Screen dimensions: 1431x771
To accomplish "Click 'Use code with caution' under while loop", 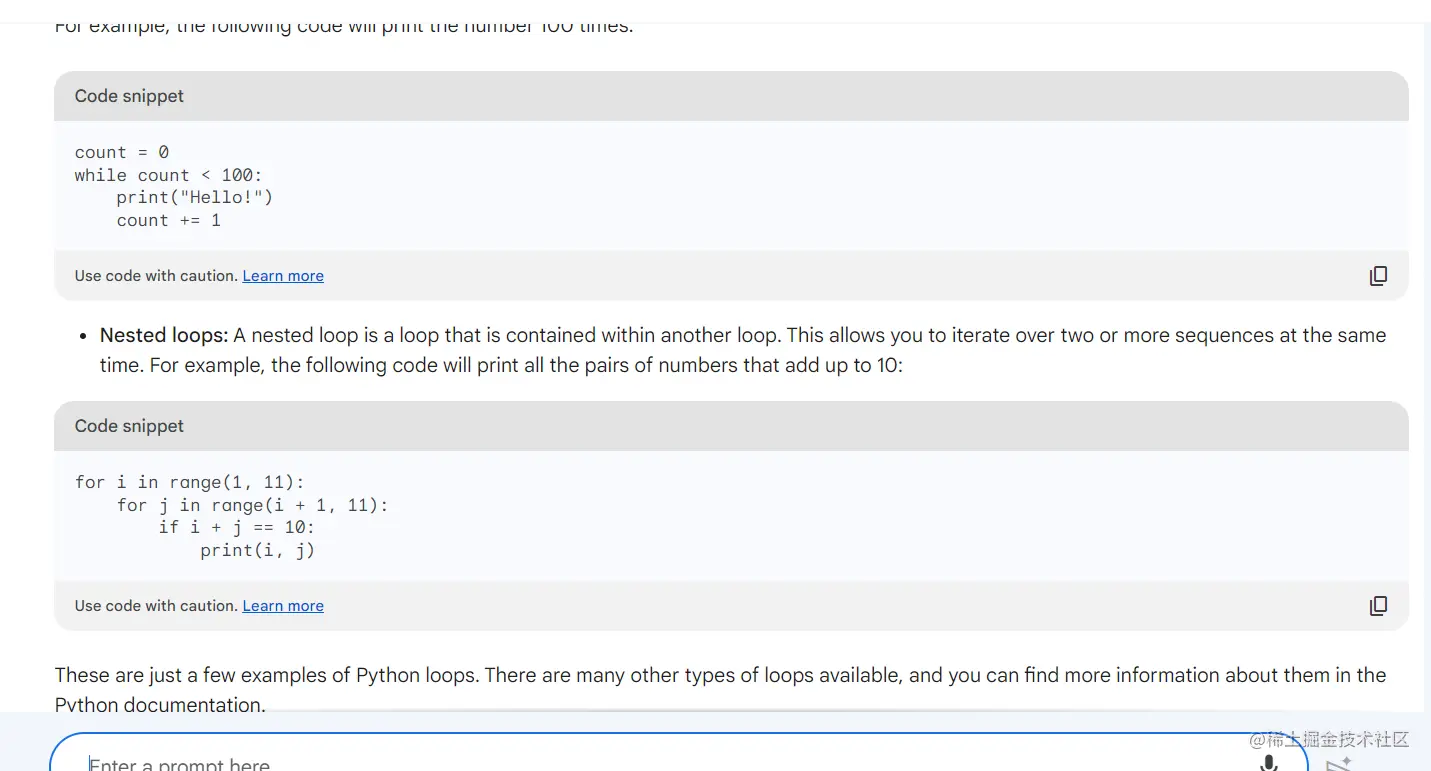I will point(156,276).
